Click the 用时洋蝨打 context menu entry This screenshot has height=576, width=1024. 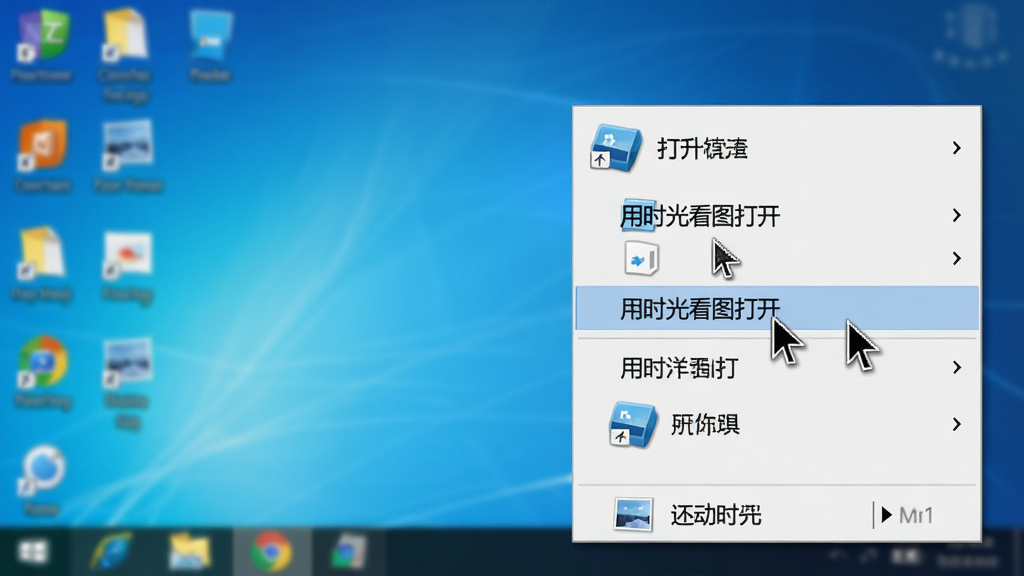(x=776, y=368)
